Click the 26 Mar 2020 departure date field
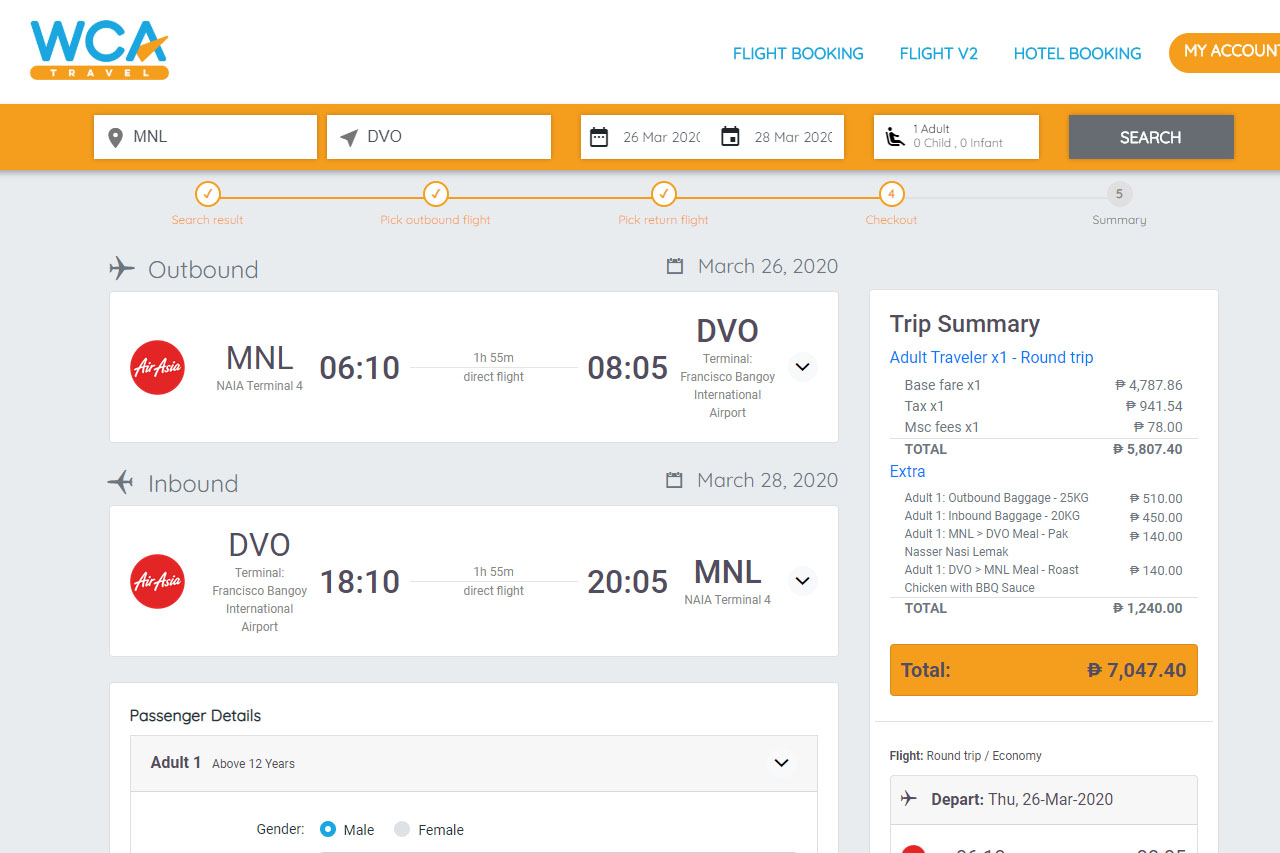Viewport: 1280px width, 853px height. pyautogui.click(x=661, y=137)
